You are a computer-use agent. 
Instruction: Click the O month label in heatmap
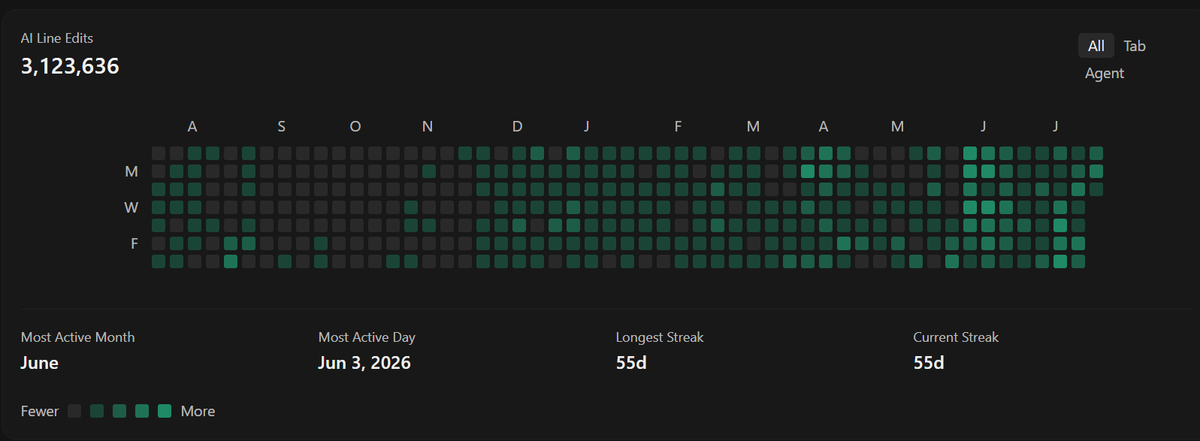pyautogui.click(x=355, y=126)
